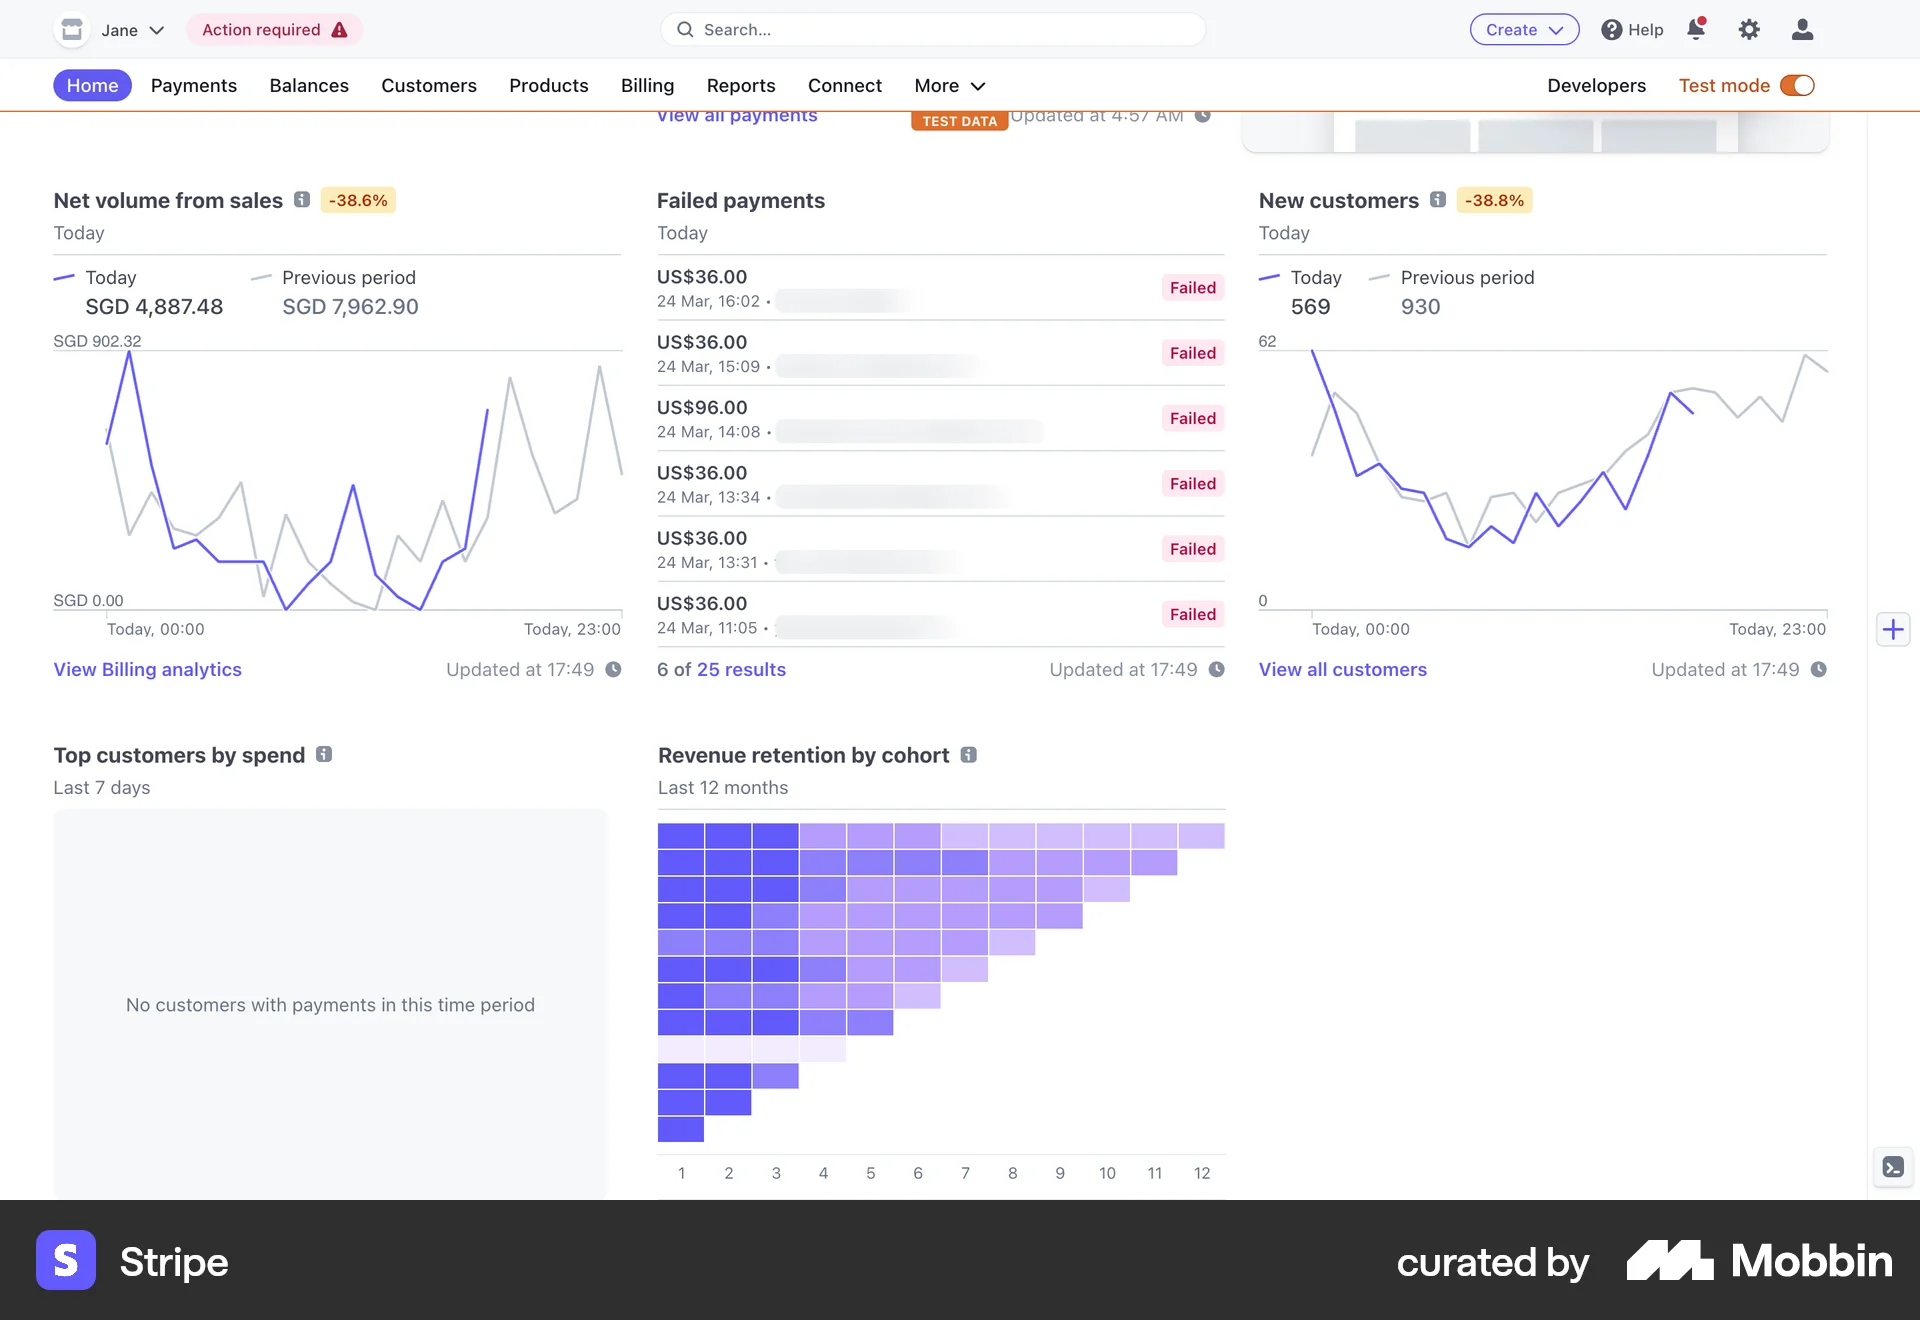Open the profile avatar menu
1920x1320 pixels.
click(1802, 29)
